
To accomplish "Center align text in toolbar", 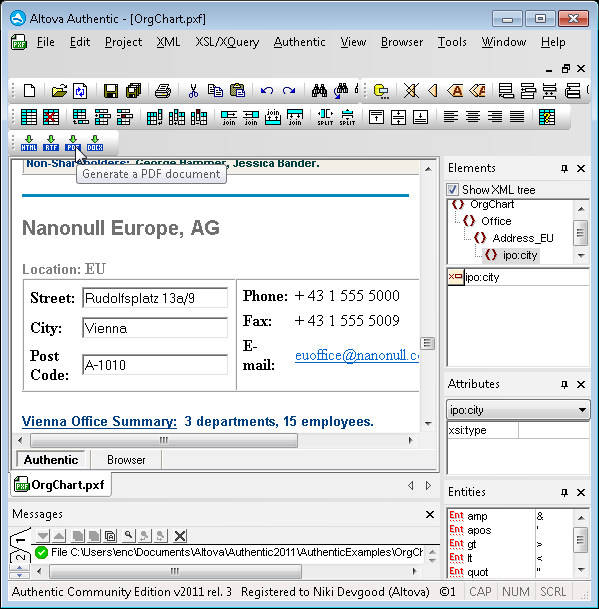I will tap(473, 117).
